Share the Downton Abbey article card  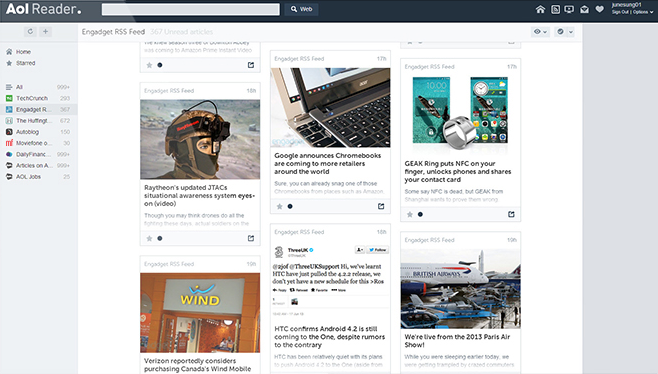pyautogui.click(x=251, y=65)
